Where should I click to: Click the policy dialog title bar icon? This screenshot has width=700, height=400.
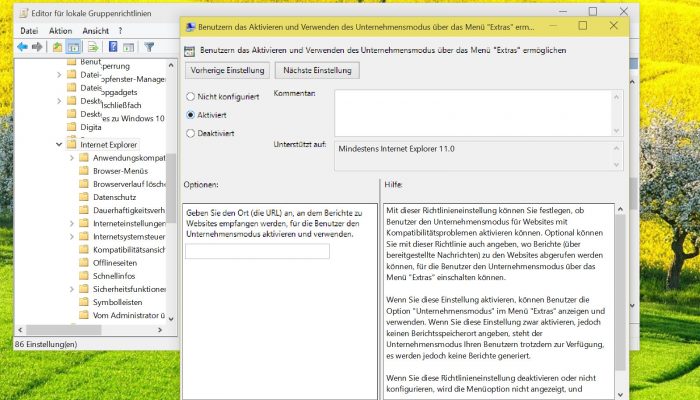click(x=190, y=27)
